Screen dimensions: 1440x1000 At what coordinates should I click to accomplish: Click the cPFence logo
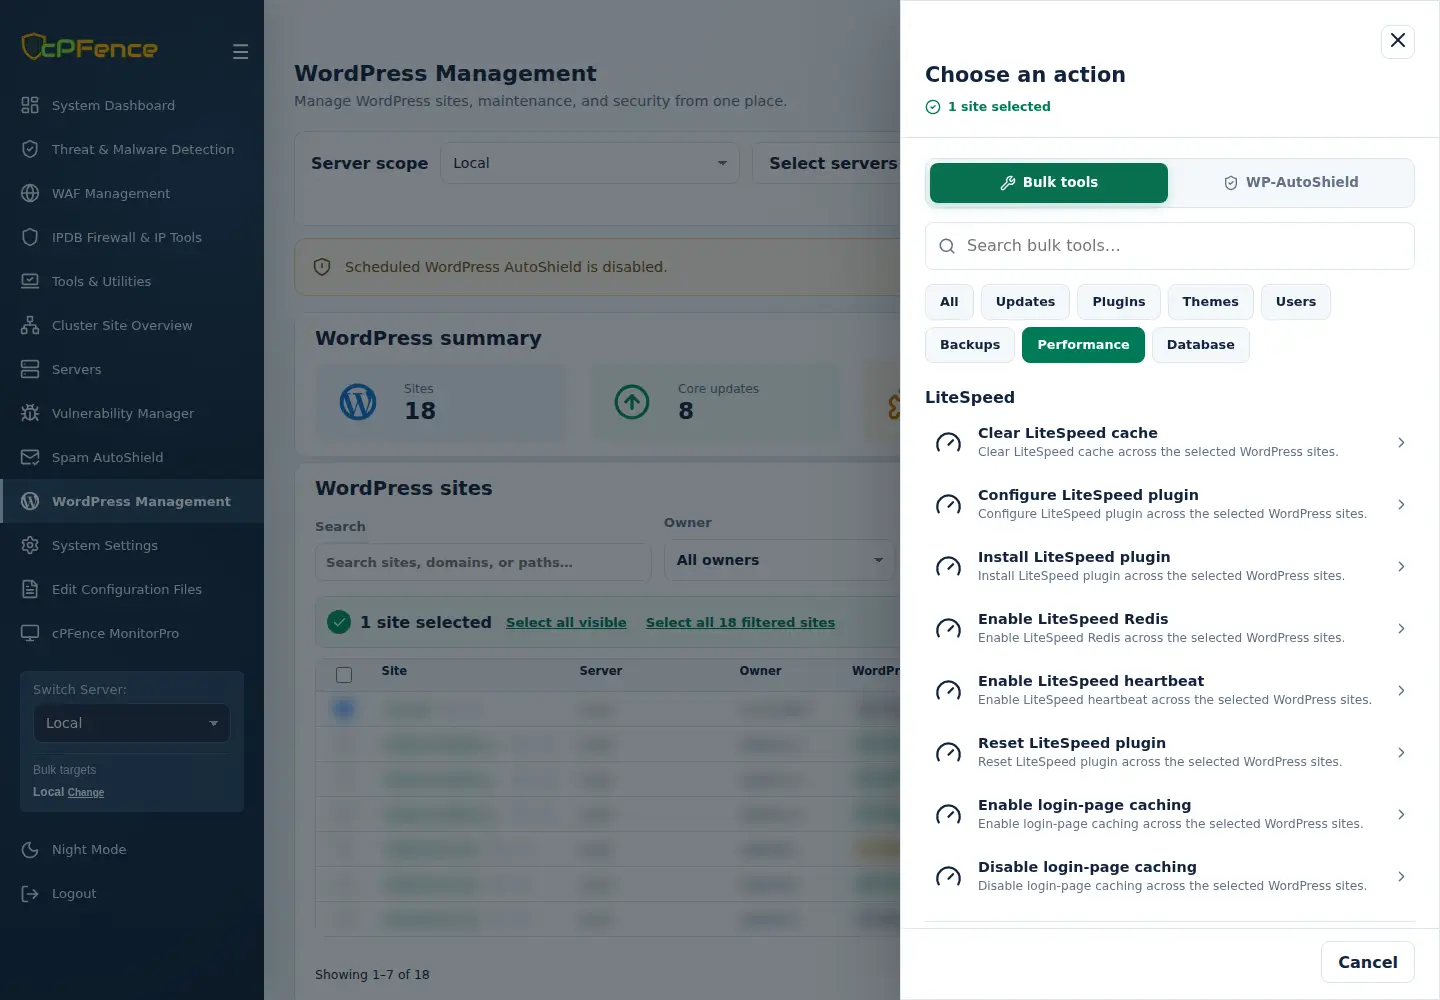90,47
